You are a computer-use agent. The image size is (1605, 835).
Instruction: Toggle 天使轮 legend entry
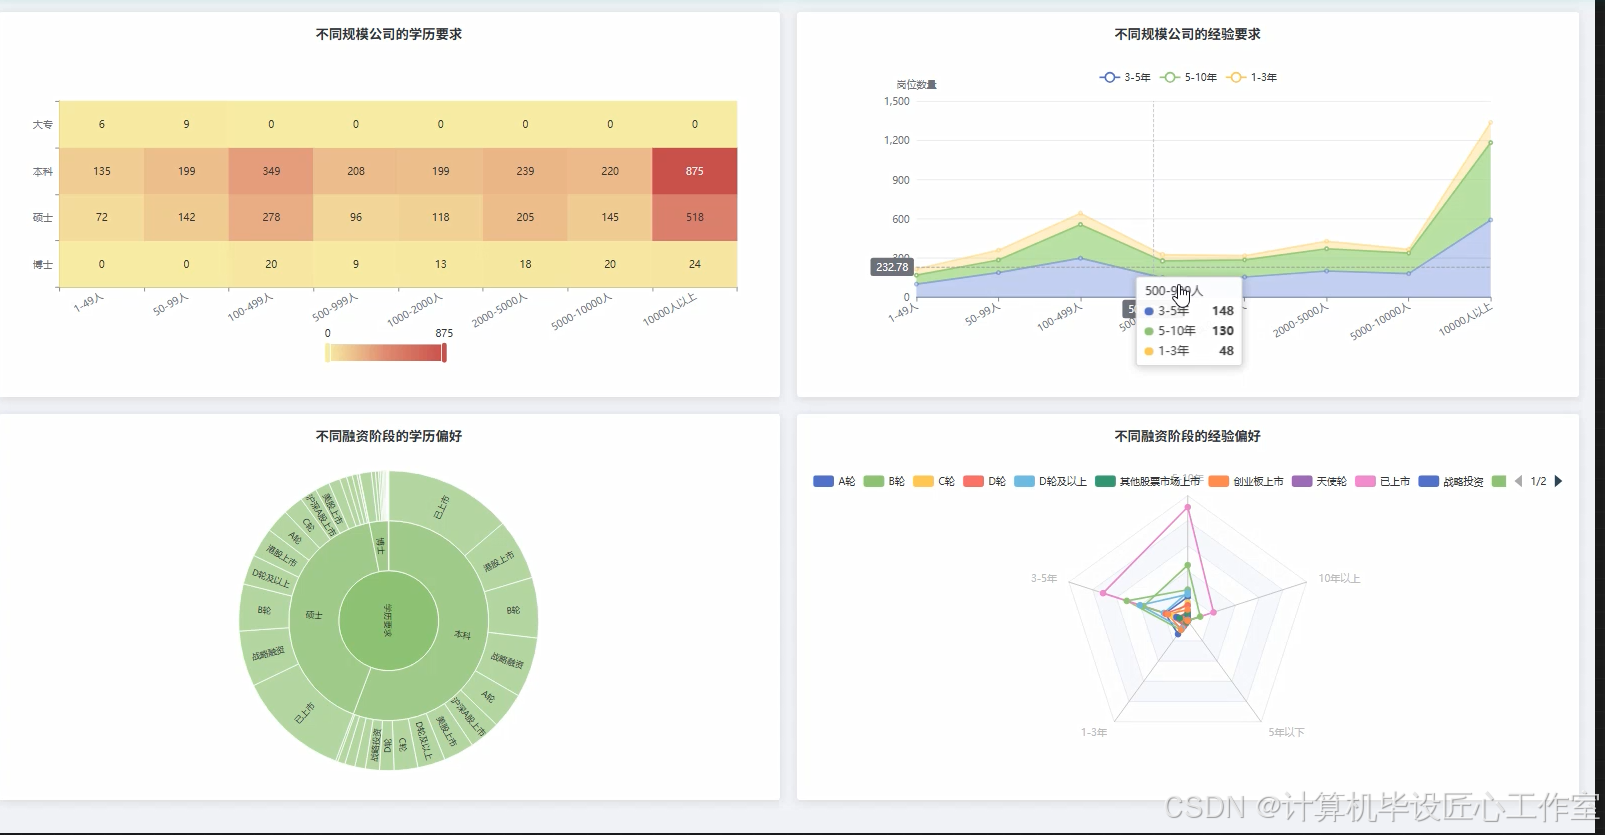click(x=1320, y=481)
